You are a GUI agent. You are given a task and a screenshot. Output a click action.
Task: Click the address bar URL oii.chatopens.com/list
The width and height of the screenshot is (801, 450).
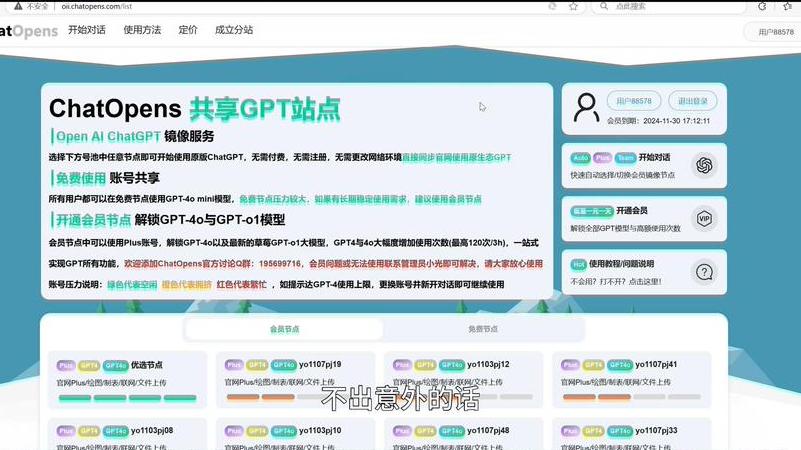[97, 7]
